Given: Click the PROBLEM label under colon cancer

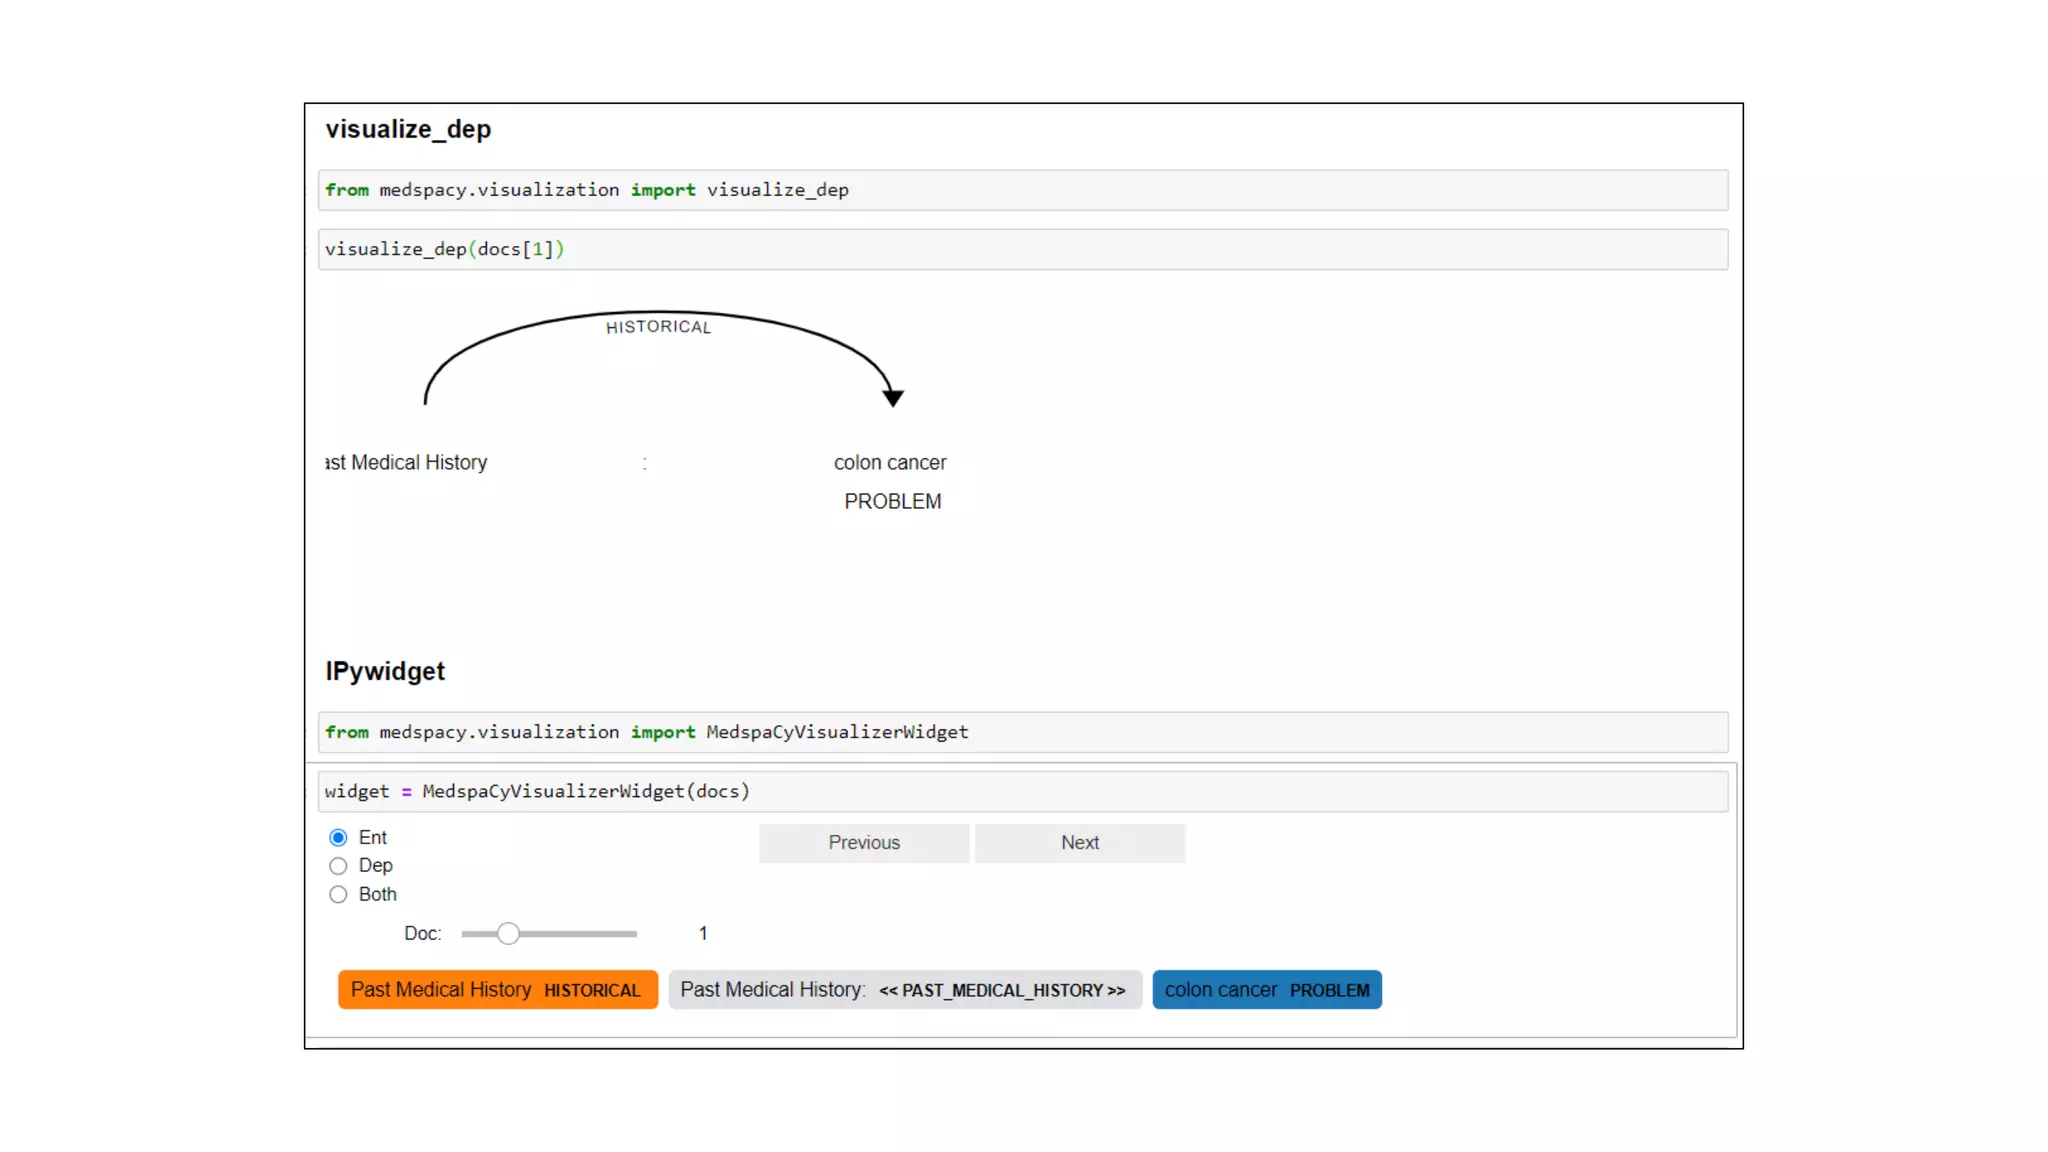Looking at the screenshot, I should (892, 502).
